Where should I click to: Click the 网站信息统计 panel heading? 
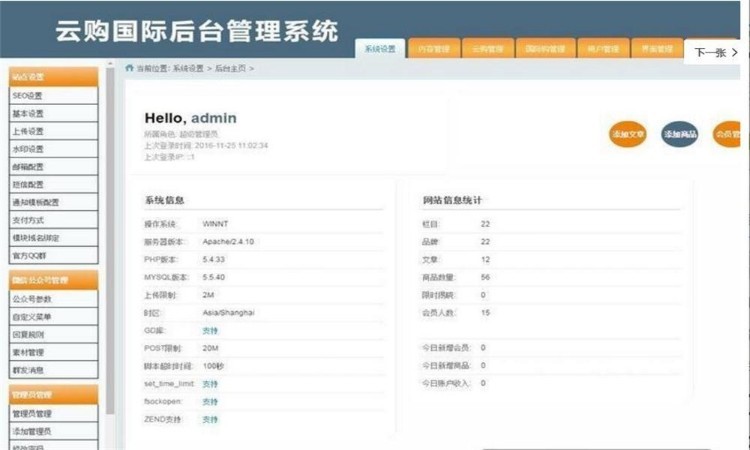click(x=452, y=200)
